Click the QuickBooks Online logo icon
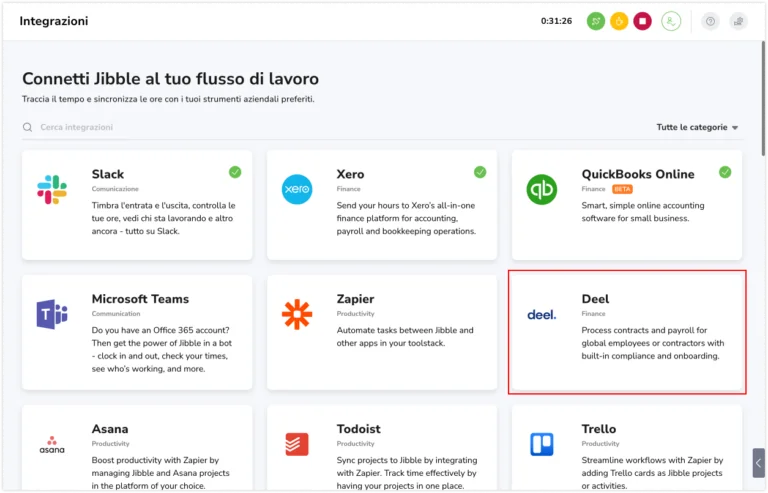The height and width of the screenshot is (493, 768). click(x=542, y=189)
